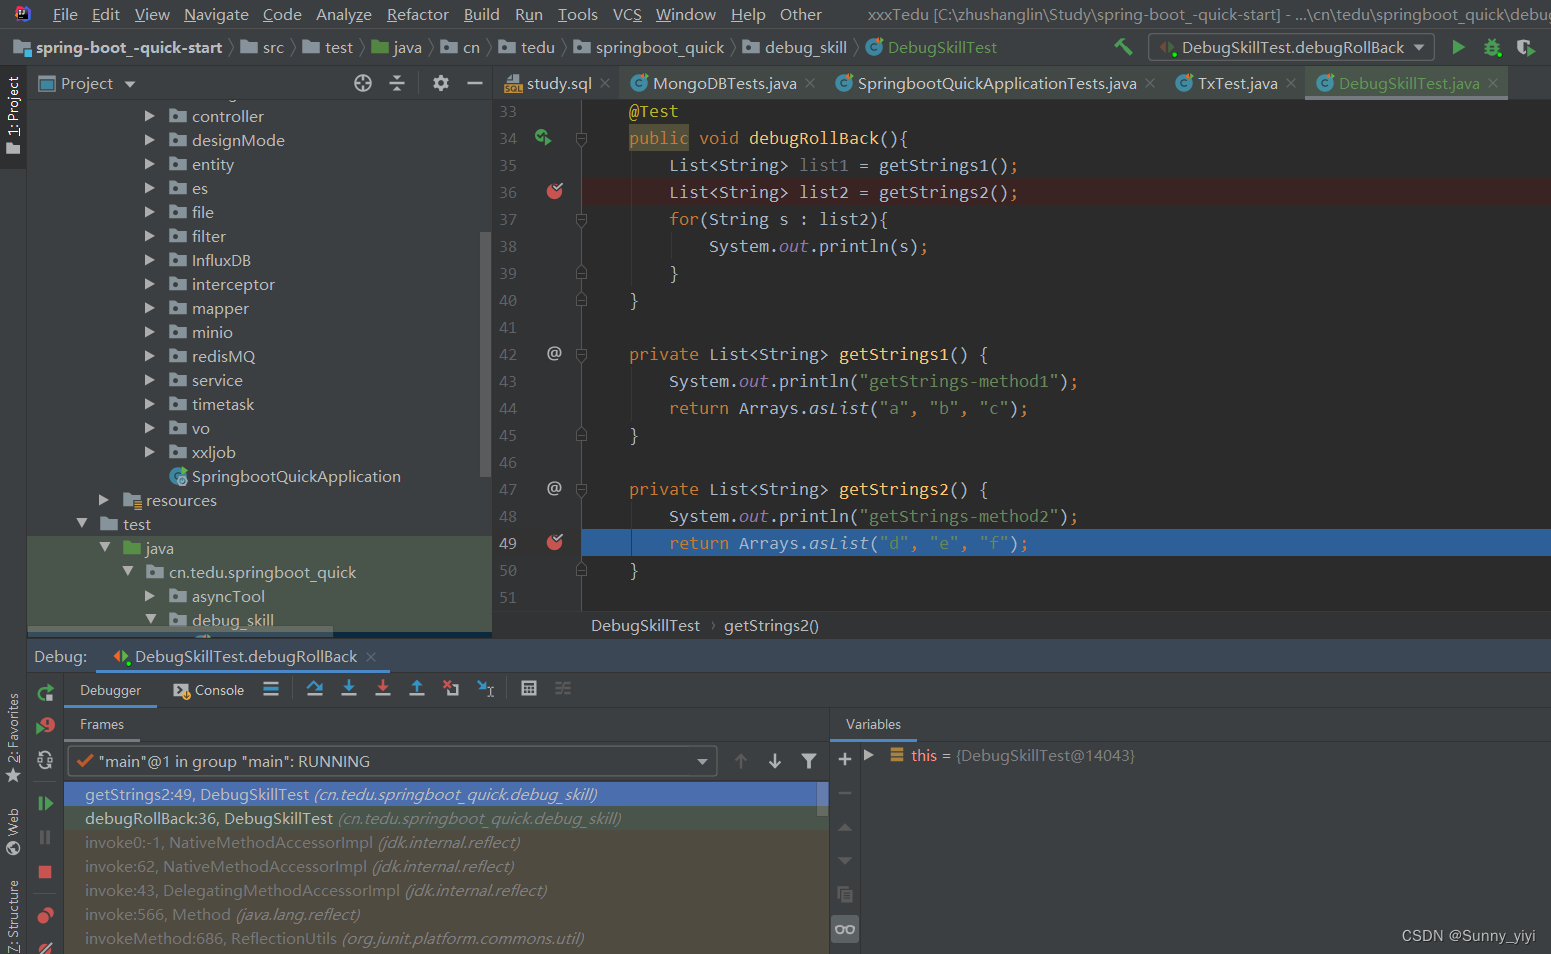The width and height of the screenshot is (1551, 954).
Task: Toggle the Z: Structure tool window
Action: [13, 915]
